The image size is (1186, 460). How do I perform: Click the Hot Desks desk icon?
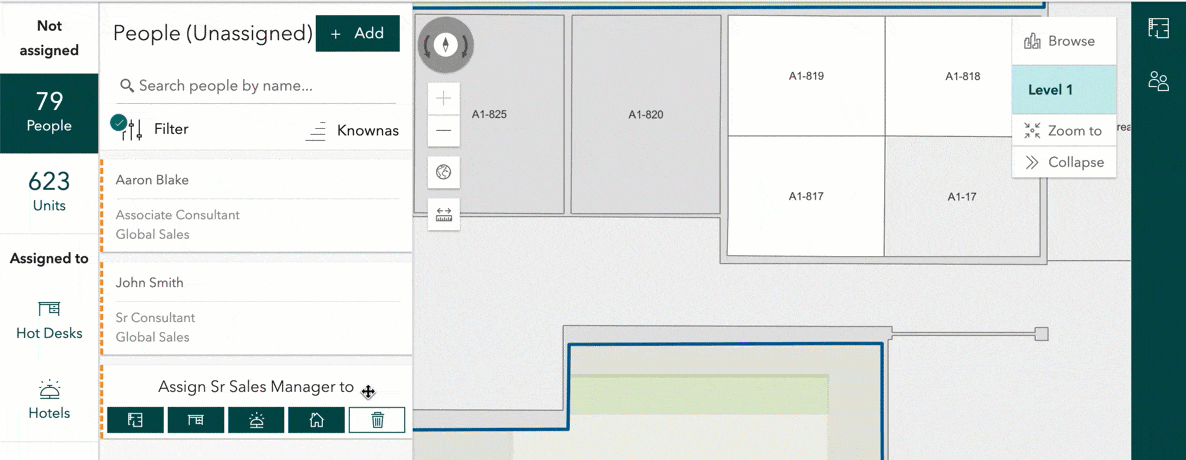pyautogui.click(x=49, y=309)
